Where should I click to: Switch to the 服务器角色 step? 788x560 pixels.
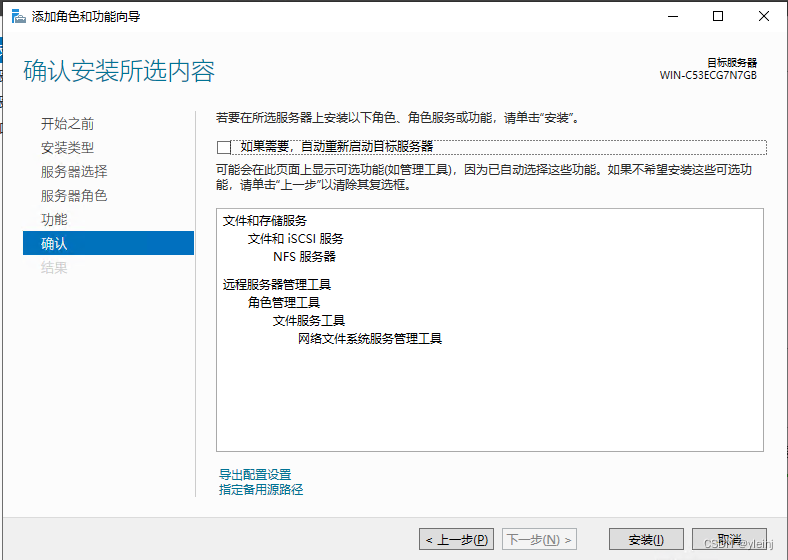74,196
